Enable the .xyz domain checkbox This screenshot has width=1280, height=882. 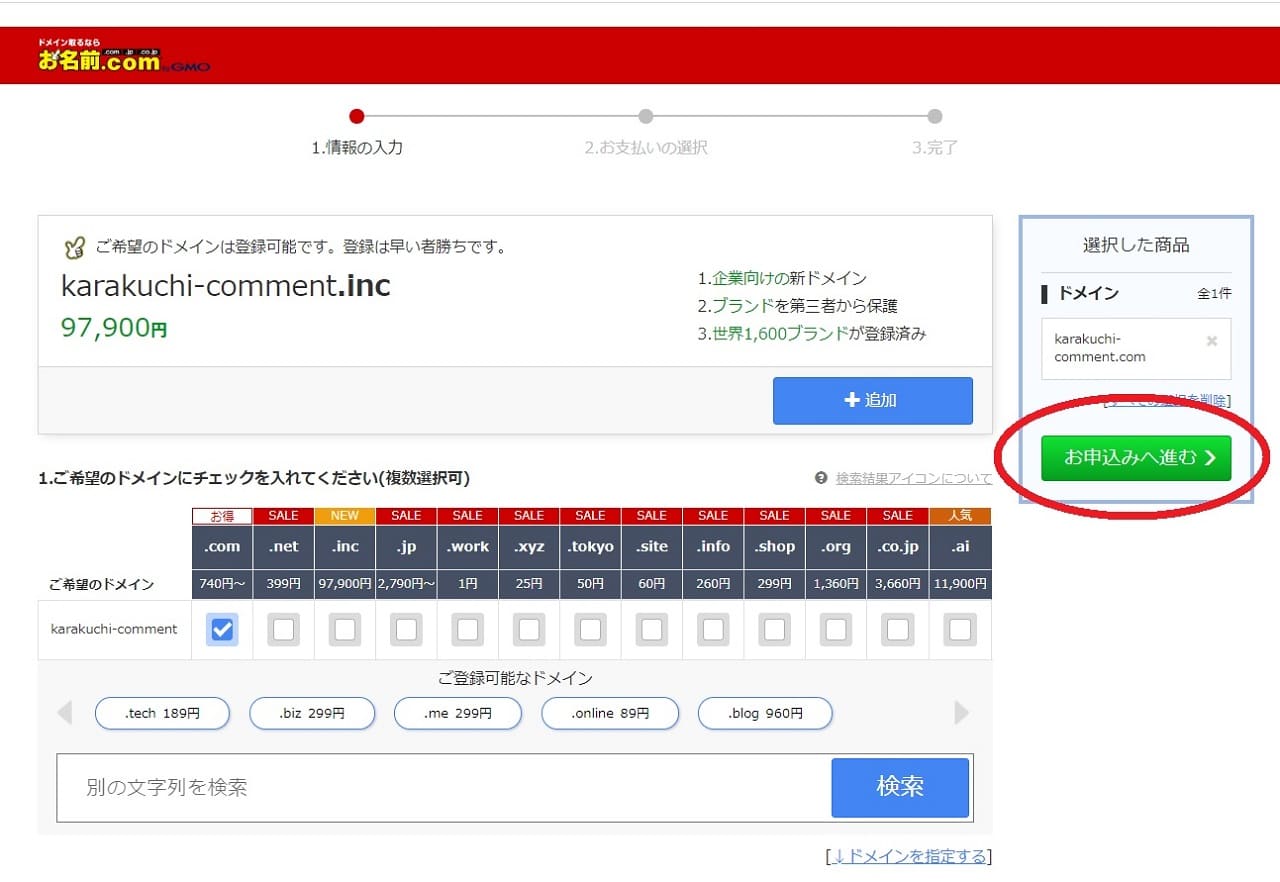(x=529, y=629)
